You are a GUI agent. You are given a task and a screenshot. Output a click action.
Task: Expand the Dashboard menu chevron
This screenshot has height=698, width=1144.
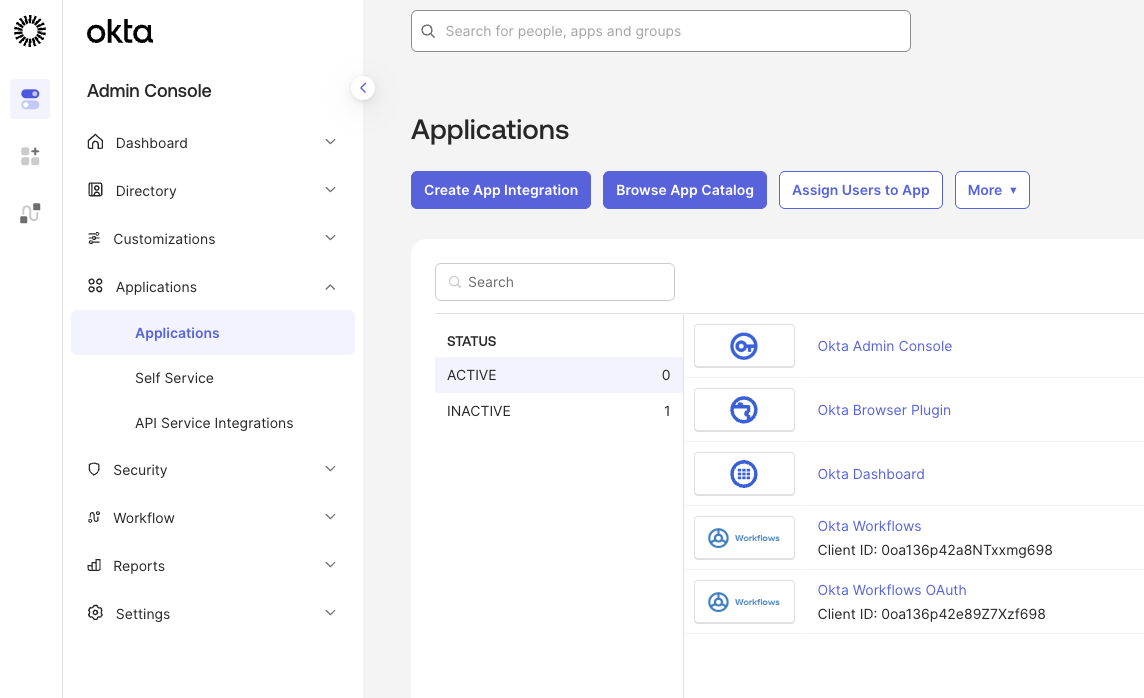click(331, 141)
